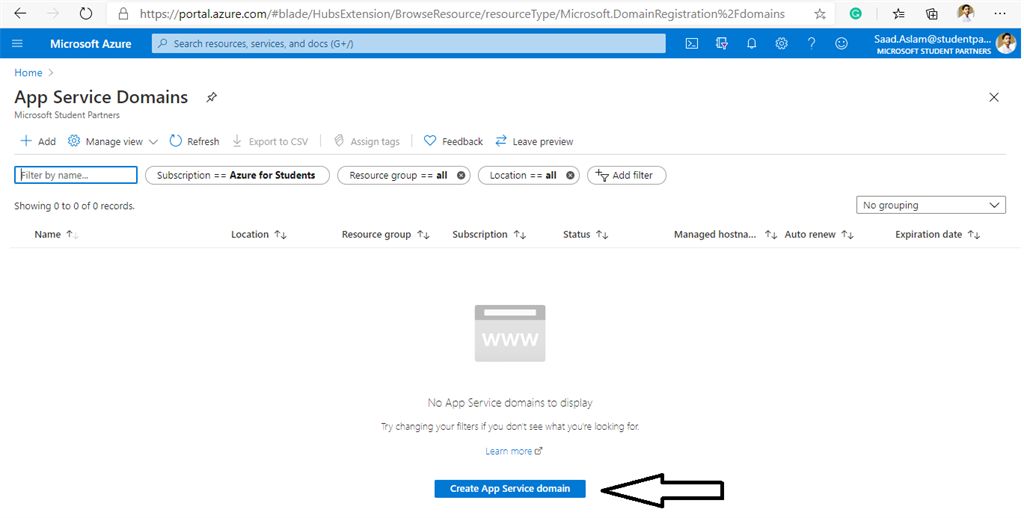Focus Azure search resources box

pos(409,44)
